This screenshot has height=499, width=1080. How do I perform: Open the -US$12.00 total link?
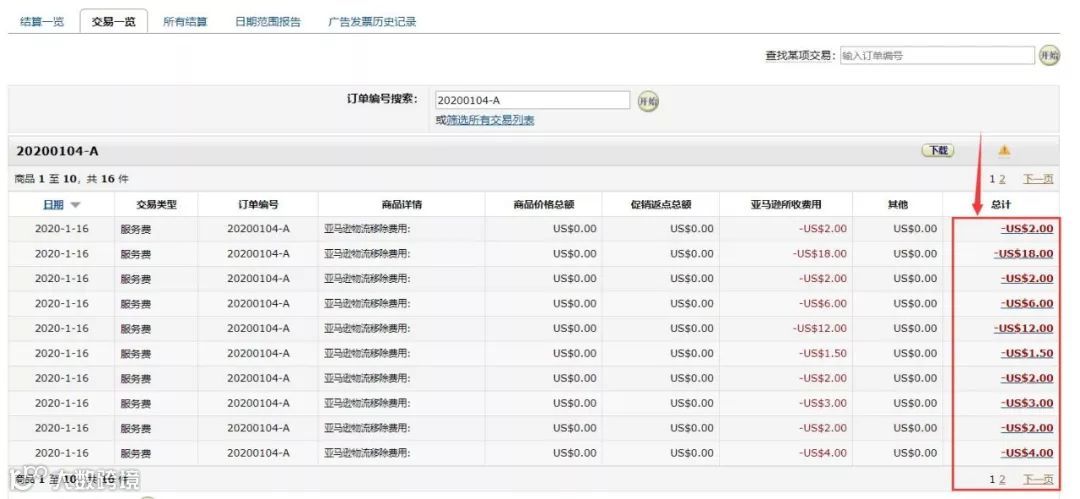tap(1024, 328)
